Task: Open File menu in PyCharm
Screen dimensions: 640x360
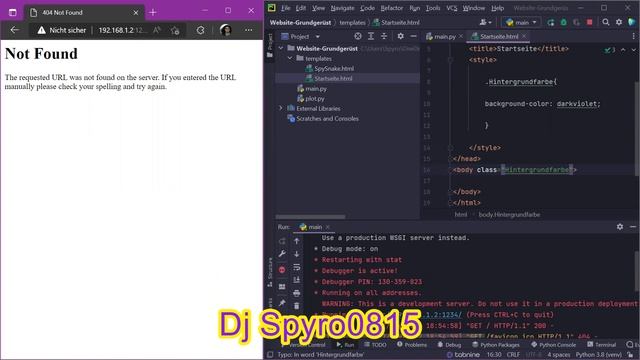Action: point(285,8)
